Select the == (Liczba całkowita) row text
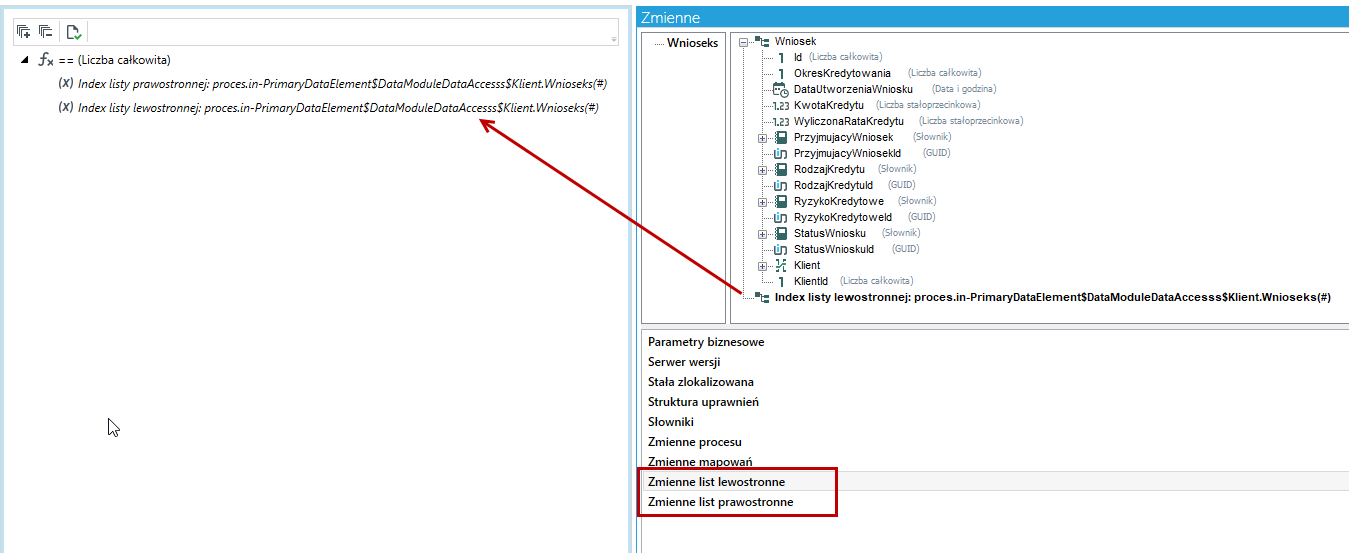 click(x=114, y=60)
